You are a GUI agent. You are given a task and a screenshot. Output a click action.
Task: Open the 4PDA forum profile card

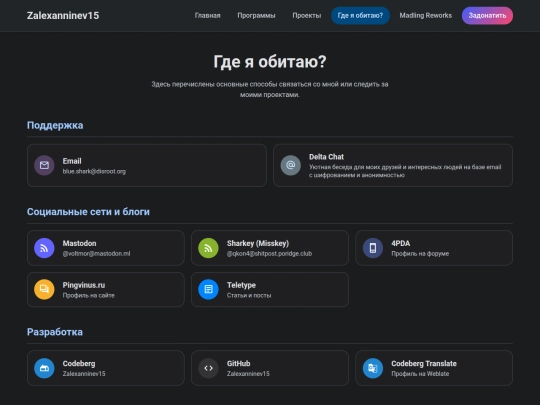[x=434, y=248]
